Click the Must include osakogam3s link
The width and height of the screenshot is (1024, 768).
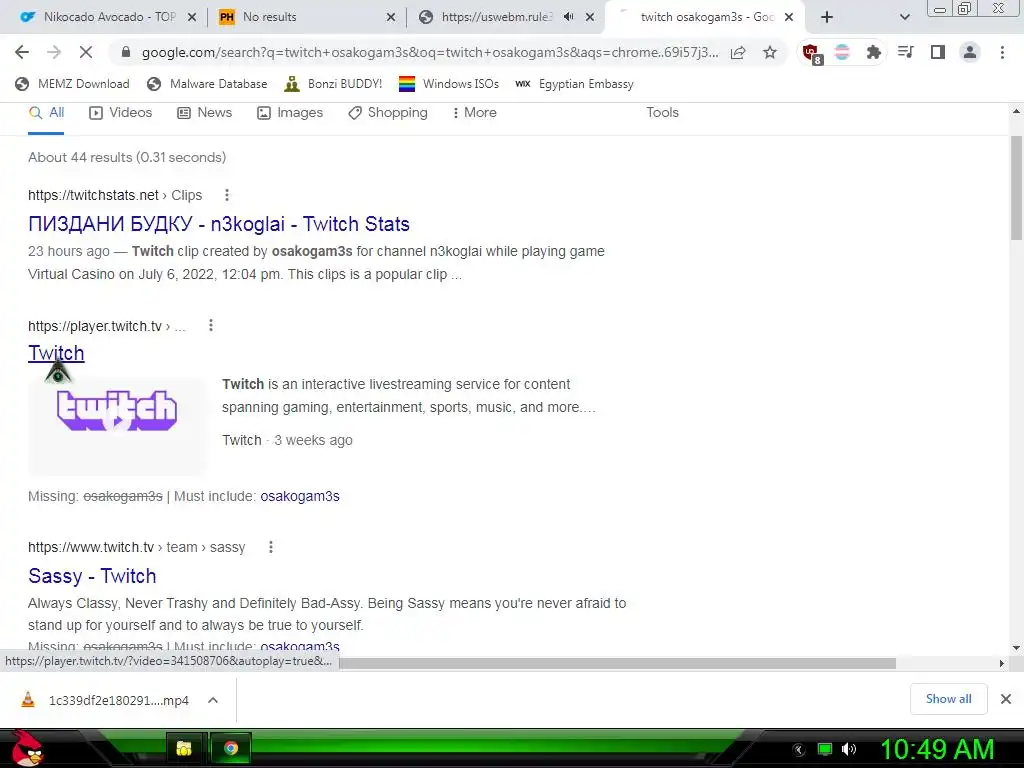pos(300,496)
